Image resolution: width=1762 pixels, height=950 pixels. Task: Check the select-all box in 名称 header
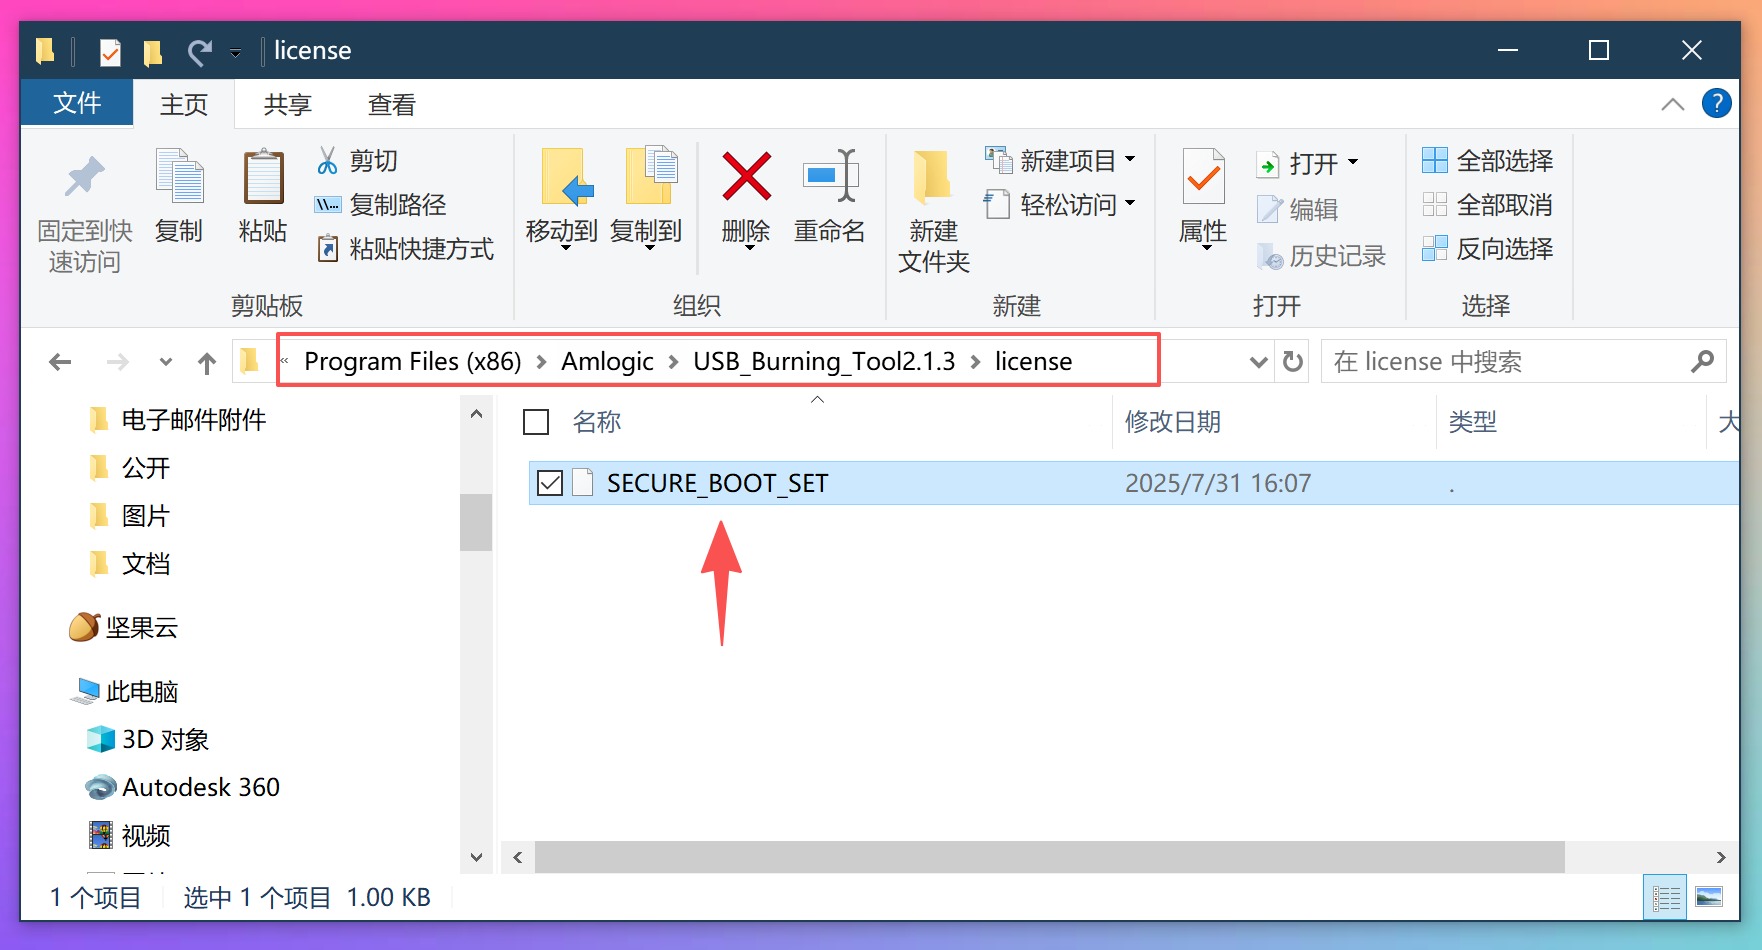[x=536, y=421]
